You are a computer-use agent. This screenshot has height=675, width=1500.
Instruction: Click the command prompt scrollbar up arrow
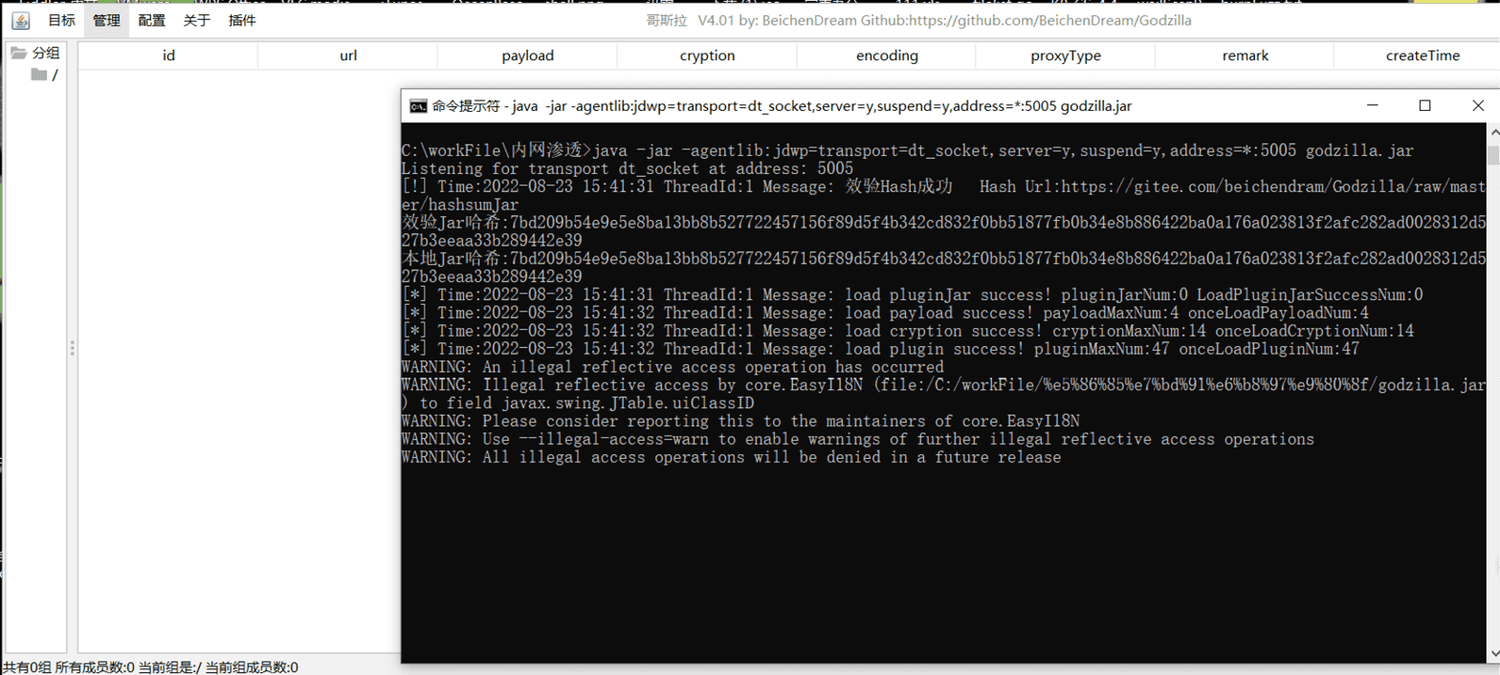click(x=1493, y=130)
